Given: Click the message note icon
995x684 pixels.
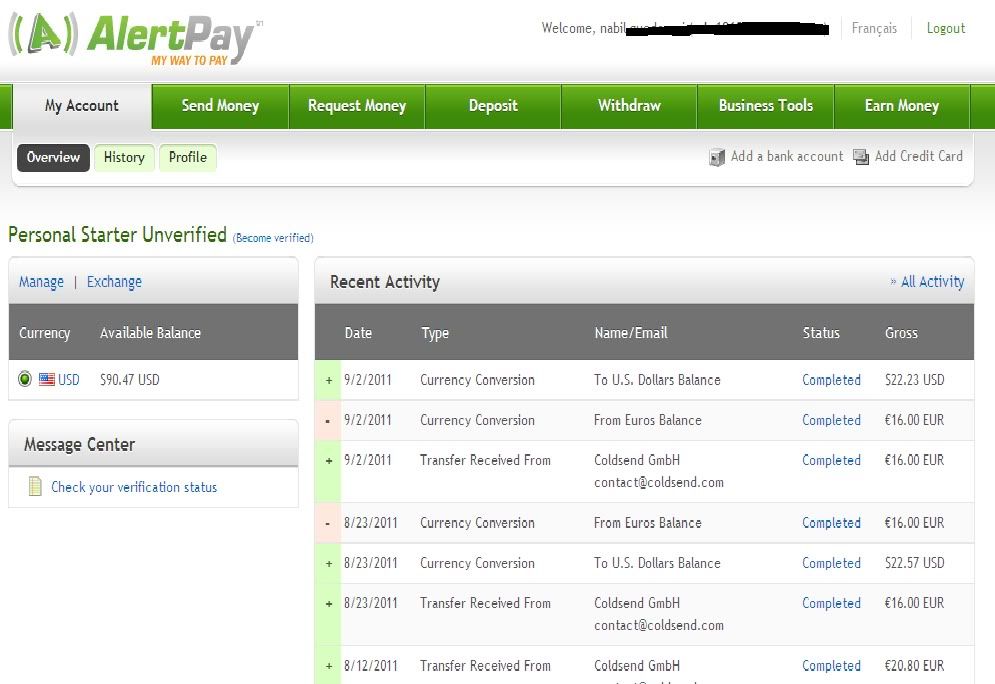Looking at the screenshot, I should tap(35, 486).
